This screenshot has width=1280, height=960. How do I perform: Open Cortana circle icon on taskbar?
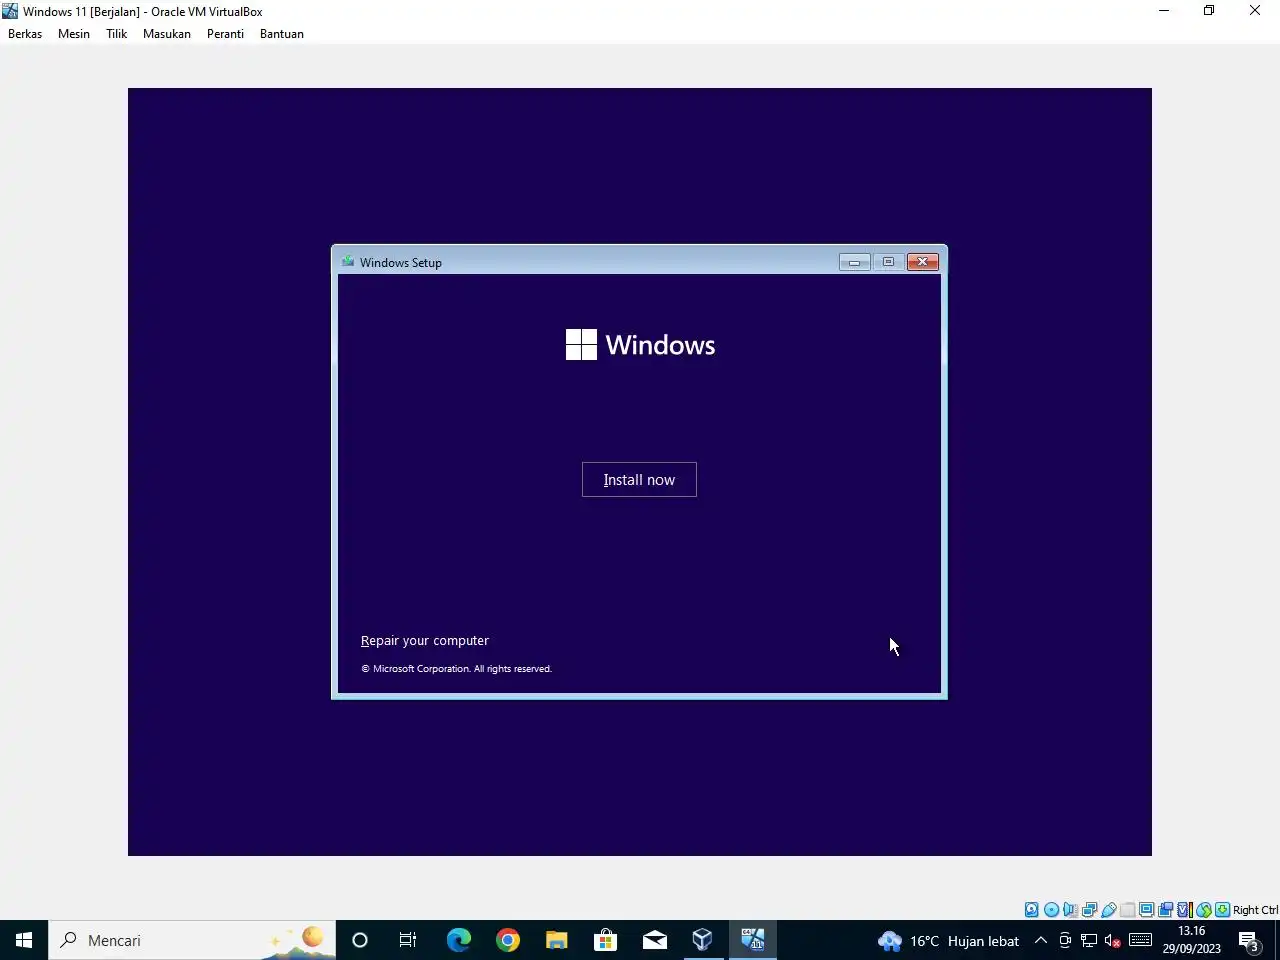coord(360,940)
